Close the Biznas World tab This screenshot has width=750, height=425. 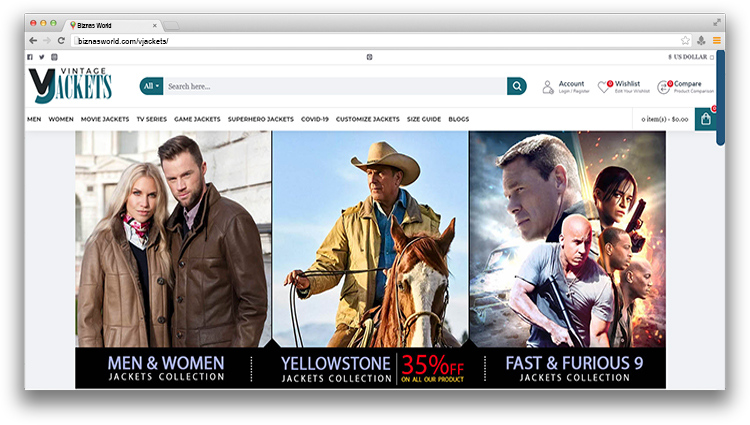pos(154,25)
